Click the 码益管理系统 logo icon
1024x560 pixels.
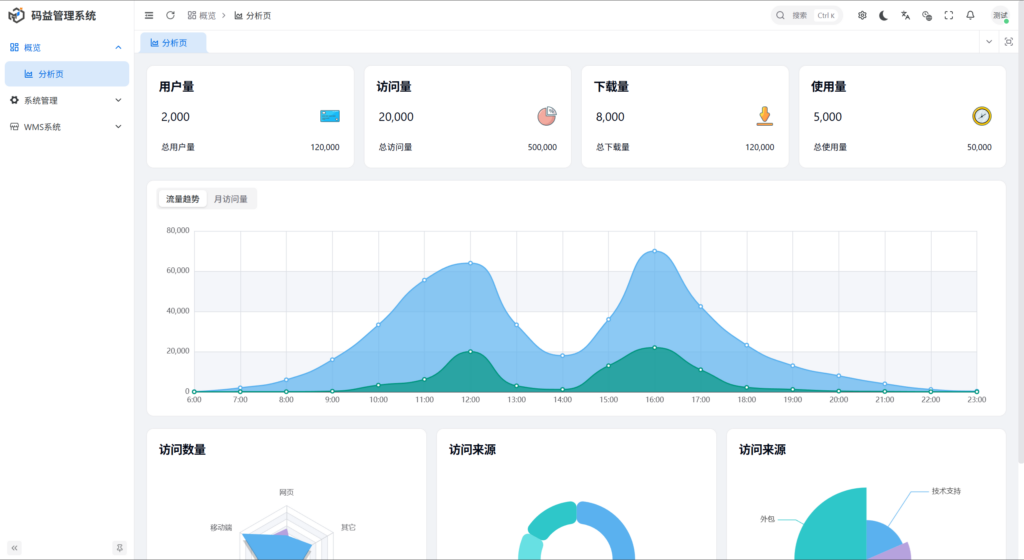pyautogui.click(x=16, y=15)
